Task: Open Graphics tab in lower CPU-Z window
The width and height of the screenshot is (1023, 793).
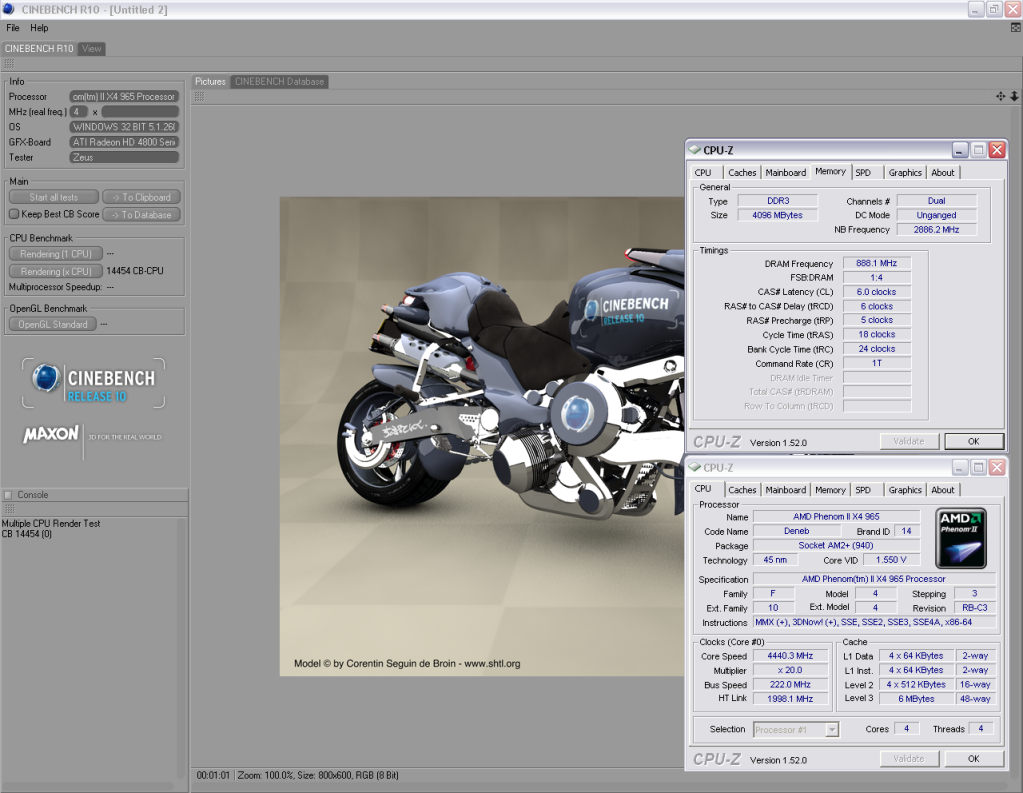Action: tap(905, 490)
